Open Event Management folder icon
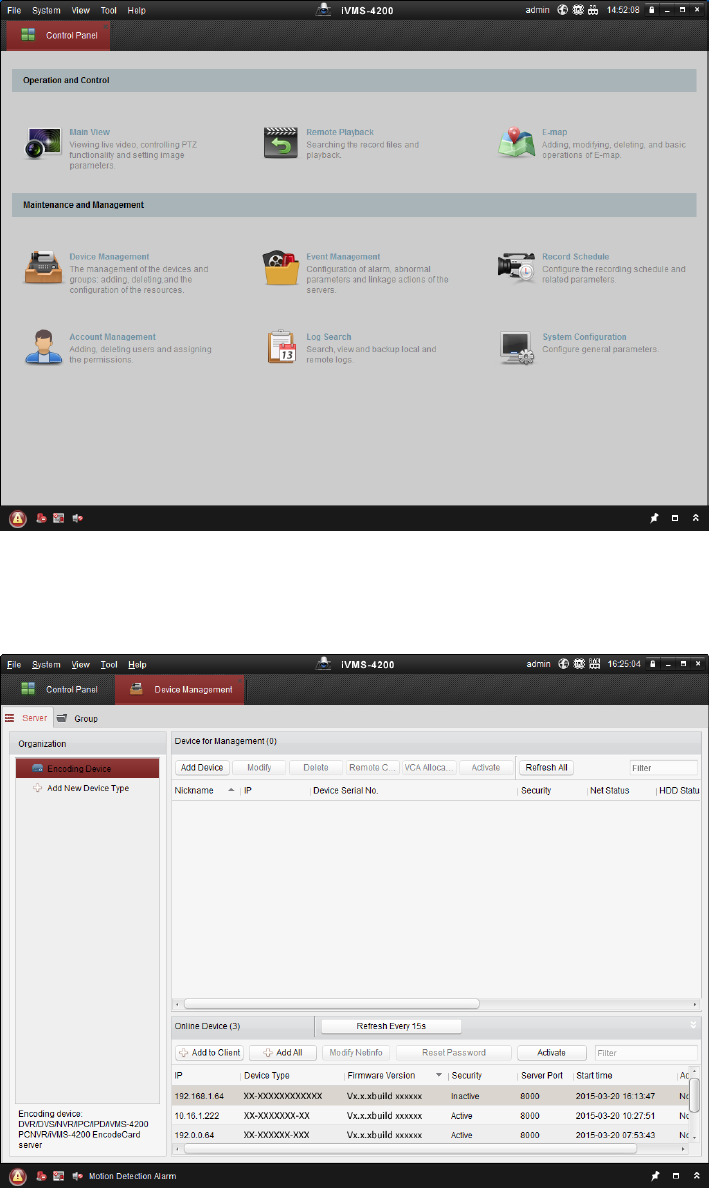The width and height of the screenshot is (709, 1188). click(x=281, y=269)
